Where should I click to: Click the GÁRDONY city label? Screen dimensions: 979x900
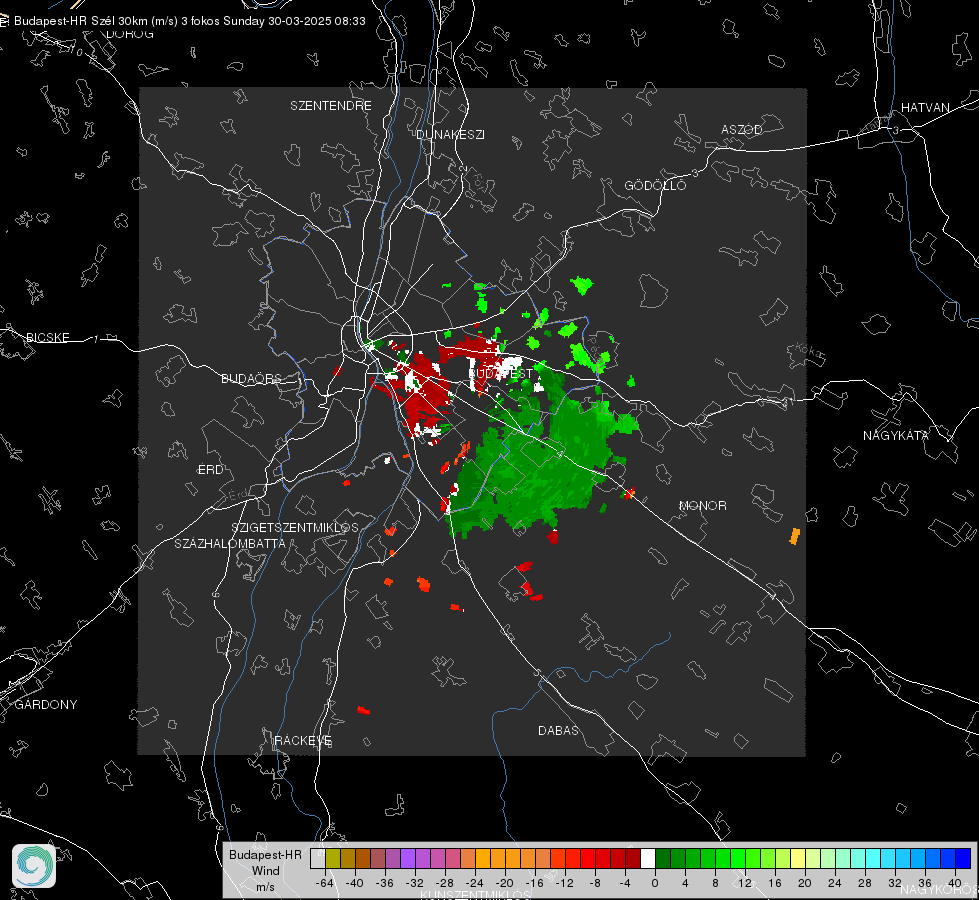coord(46,705)
